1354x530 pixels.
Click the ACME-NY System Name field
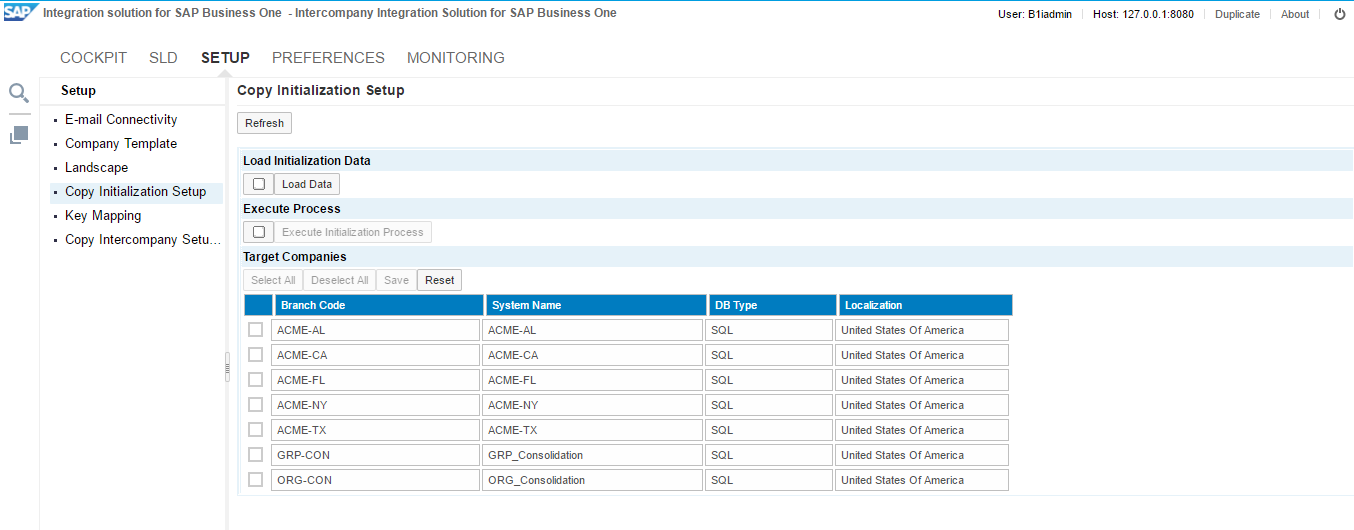tap(593, 405)
